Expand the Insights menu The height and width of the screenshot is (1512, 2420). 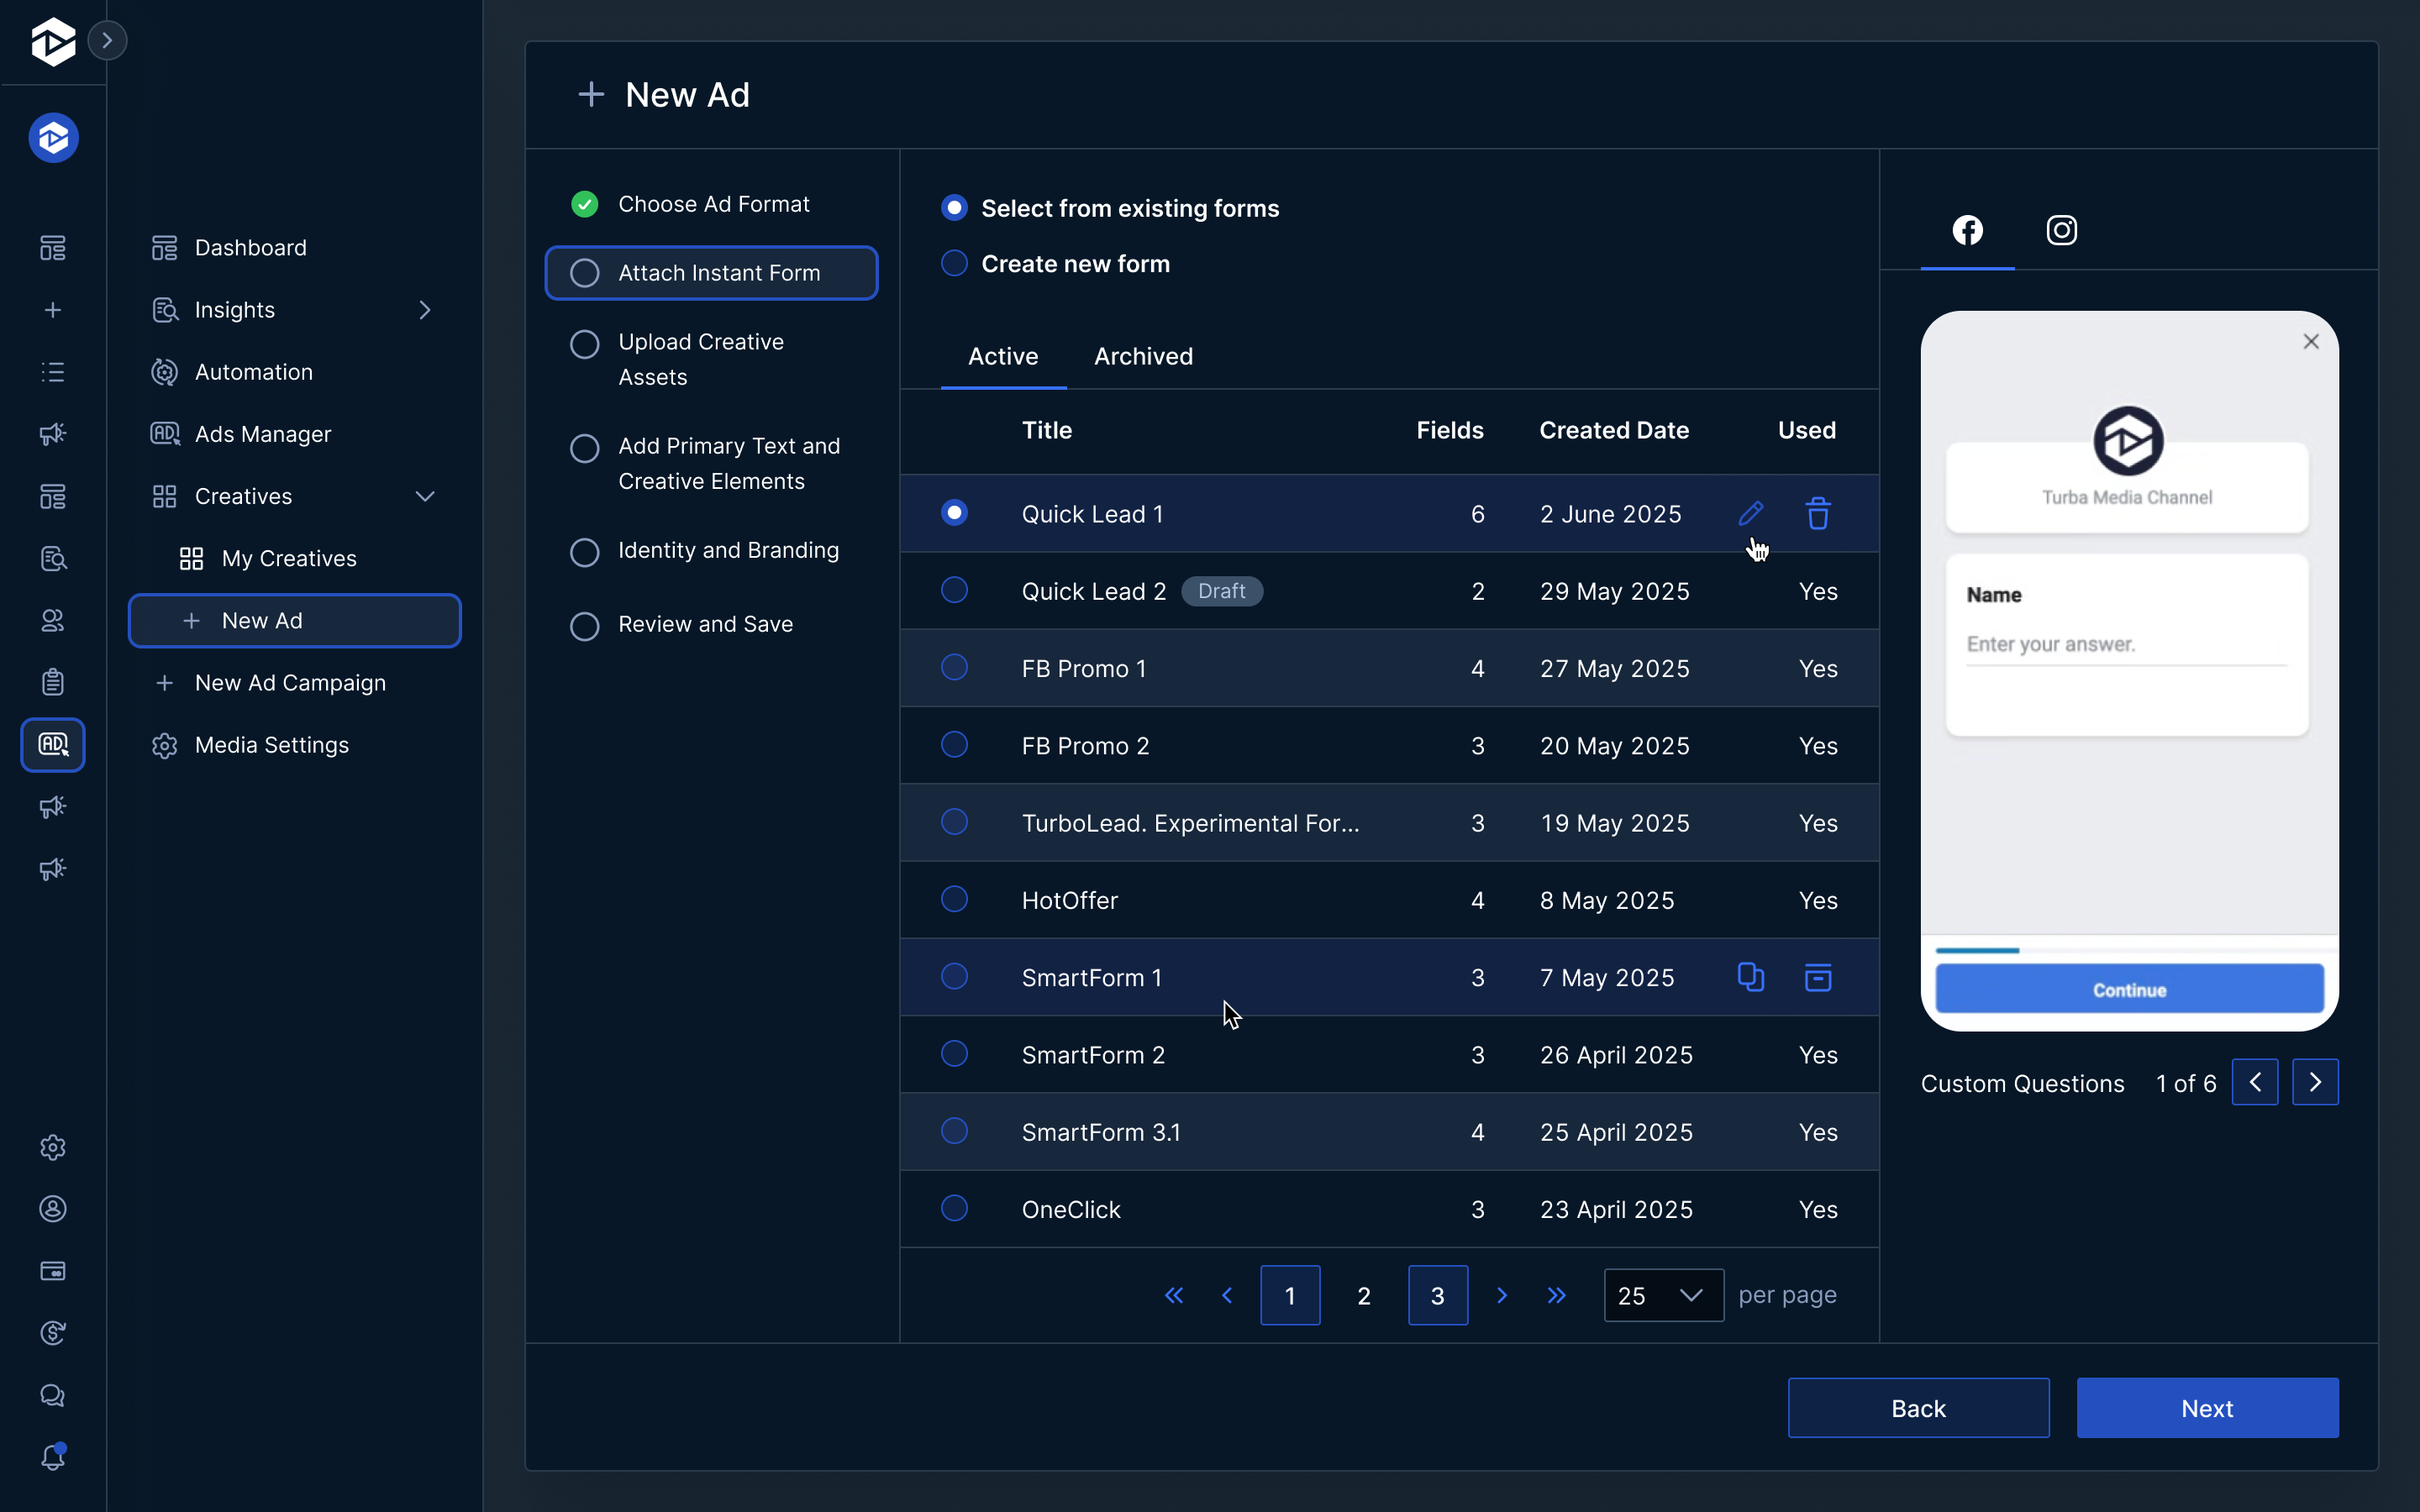pyautogui.click(x=425, y=309)
